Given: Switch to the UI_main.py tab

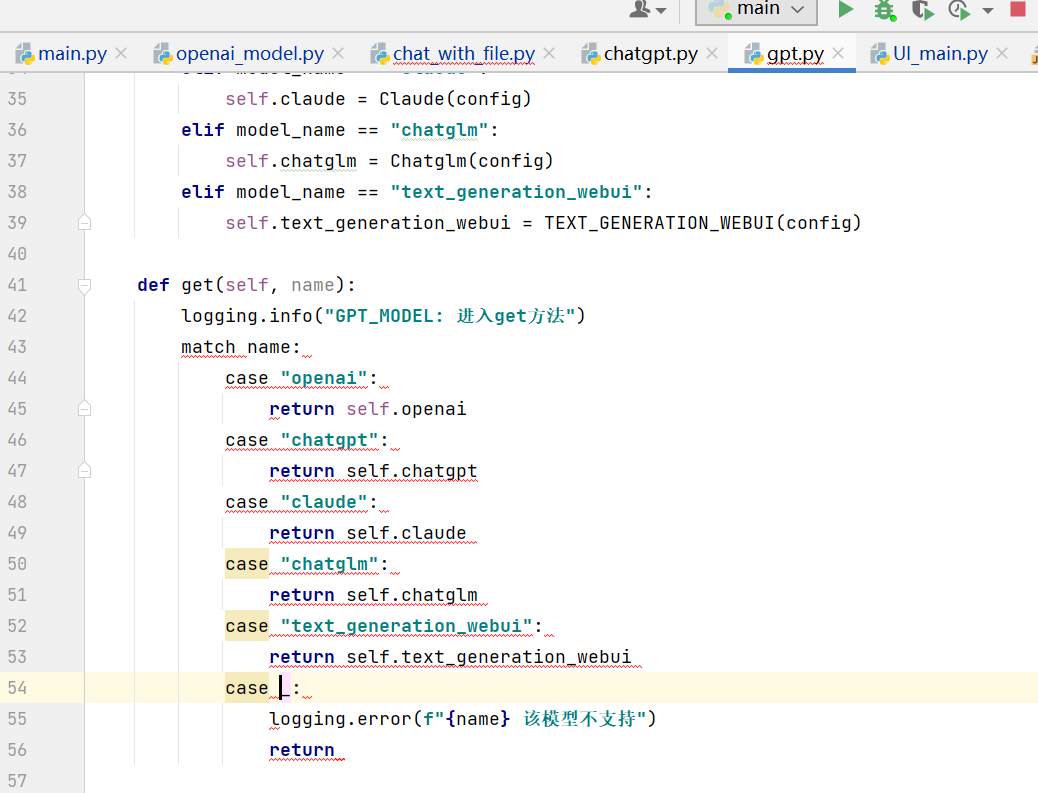Looking at the screenshot, I should (x=937, y=53).
